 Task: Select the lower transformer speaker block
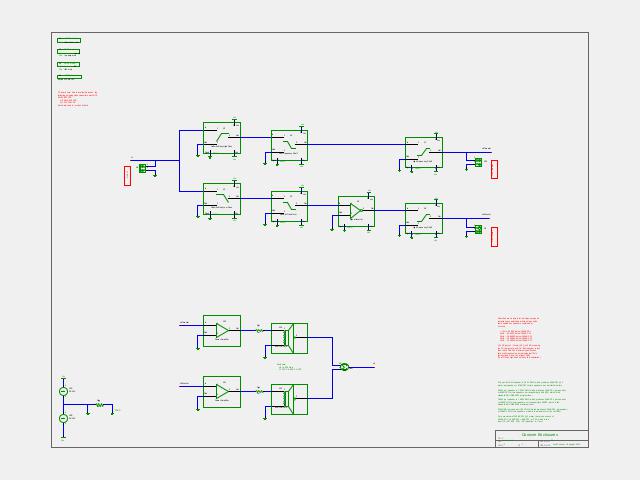coord(289,399)
